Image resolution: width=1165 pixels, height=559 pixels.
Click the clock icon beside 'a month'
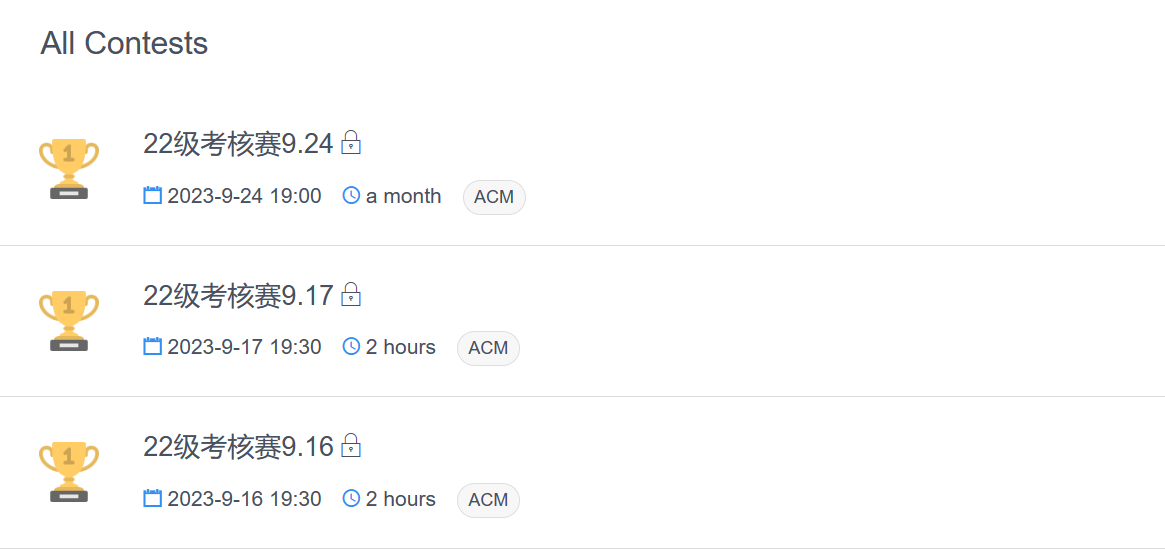tap(351, 196)
